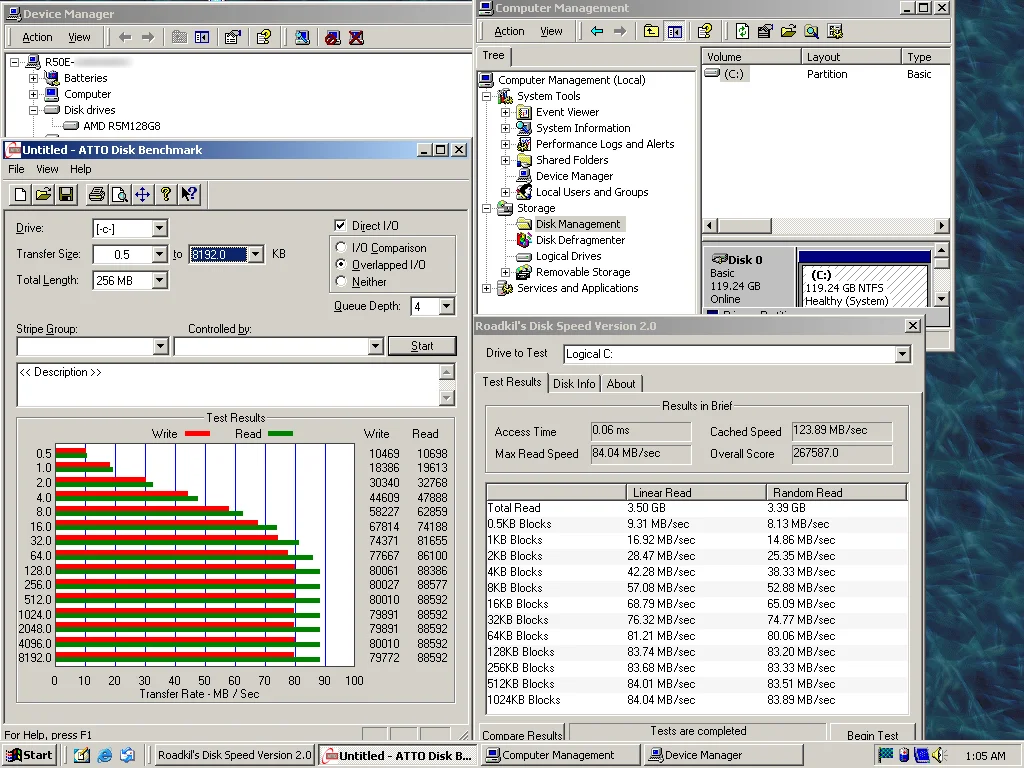The height and width of the screenshot is (768, 1024).
Task: Click the Print icon in ATTO toolbar
Action: (x=97, y=194)
